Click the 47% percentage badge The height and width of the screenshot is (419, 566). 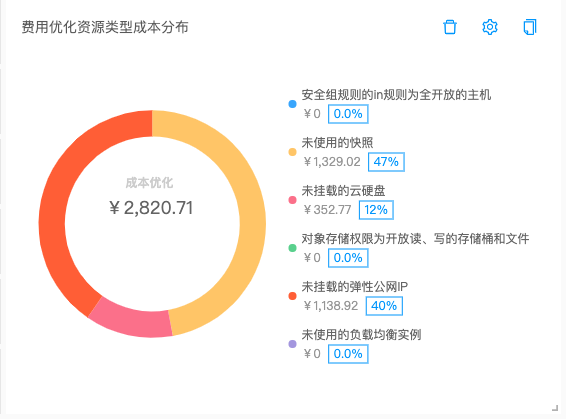(x=386, y=162)
